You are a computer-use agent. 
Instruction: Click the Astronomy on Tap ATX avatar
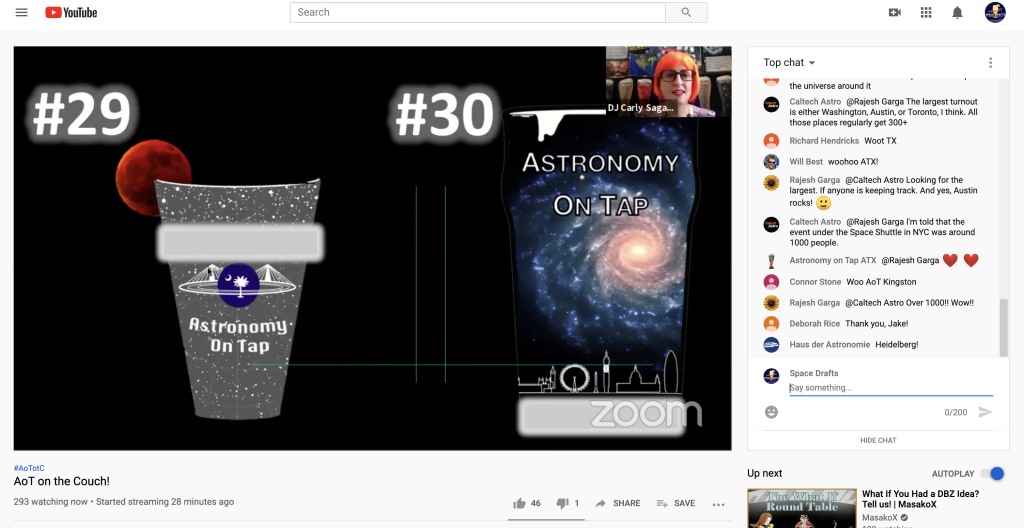tap(771, 261)
